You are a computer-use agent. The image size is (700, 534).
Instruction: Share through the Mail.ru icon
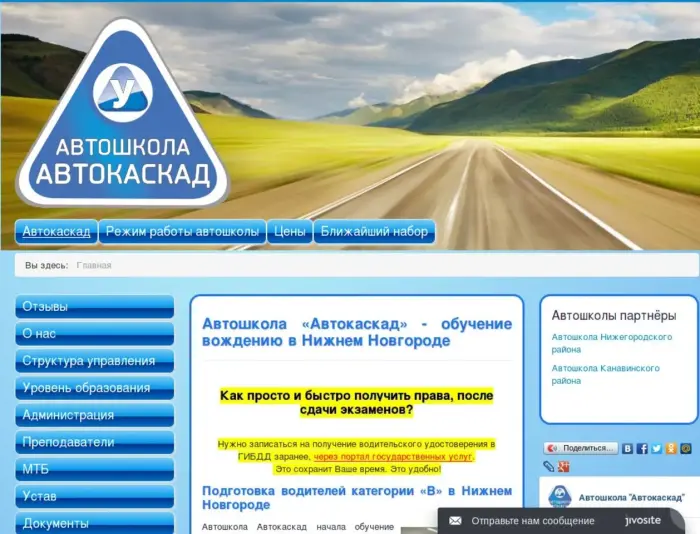[x=687, y=449]
